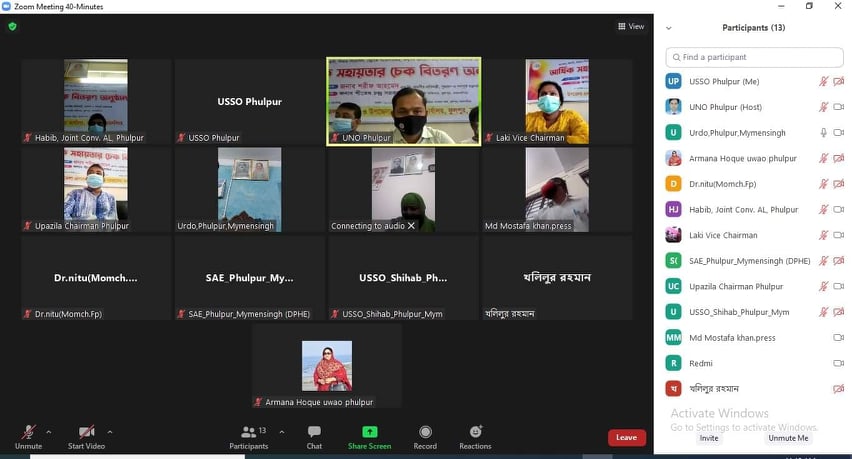Click the green Share Screen icon
Image resolution: width=852 pixels, height=459 pixels.
coord(369,433)
